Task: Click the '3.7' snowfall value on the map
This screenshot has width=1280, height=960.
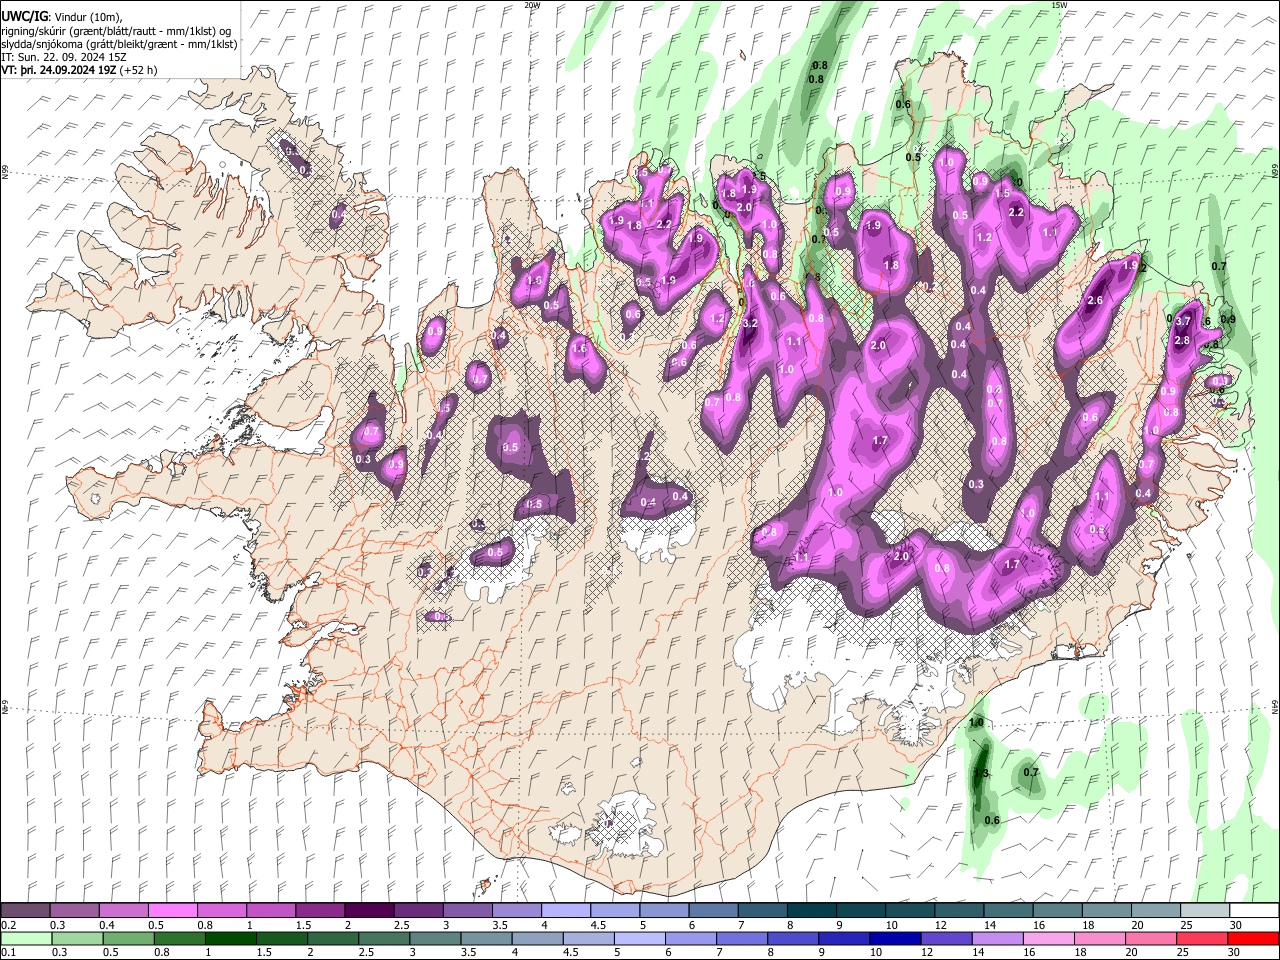Action: click(1183, 321)
